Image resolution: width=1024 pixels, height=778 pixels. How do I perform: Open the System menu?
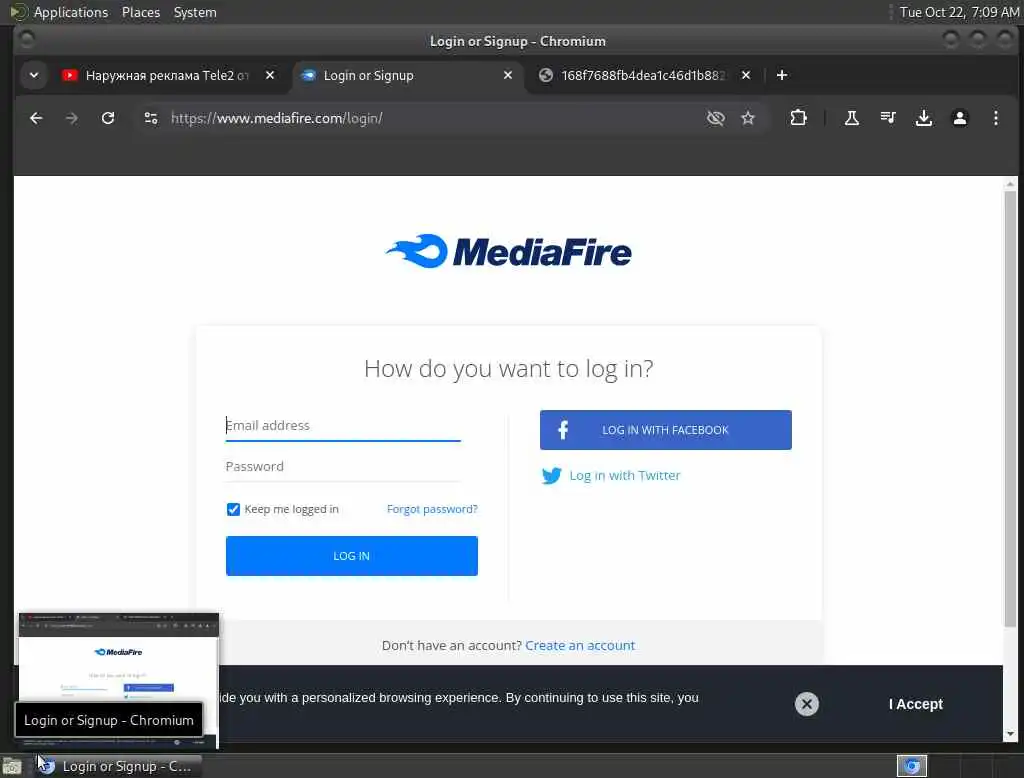pos(195,12)
